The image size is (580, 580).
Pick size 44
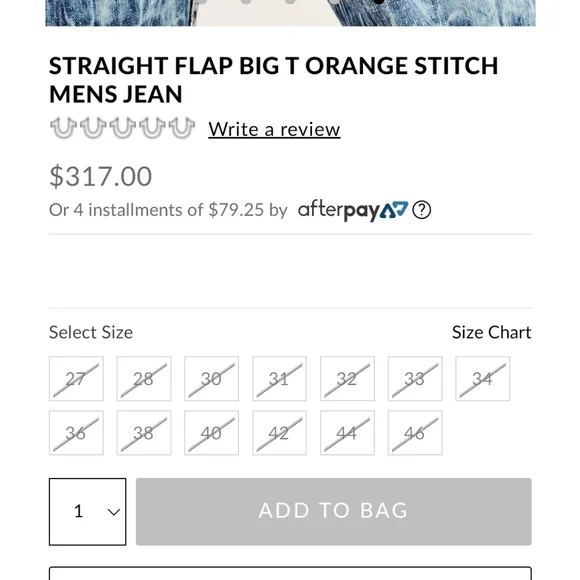pos(347,433)
